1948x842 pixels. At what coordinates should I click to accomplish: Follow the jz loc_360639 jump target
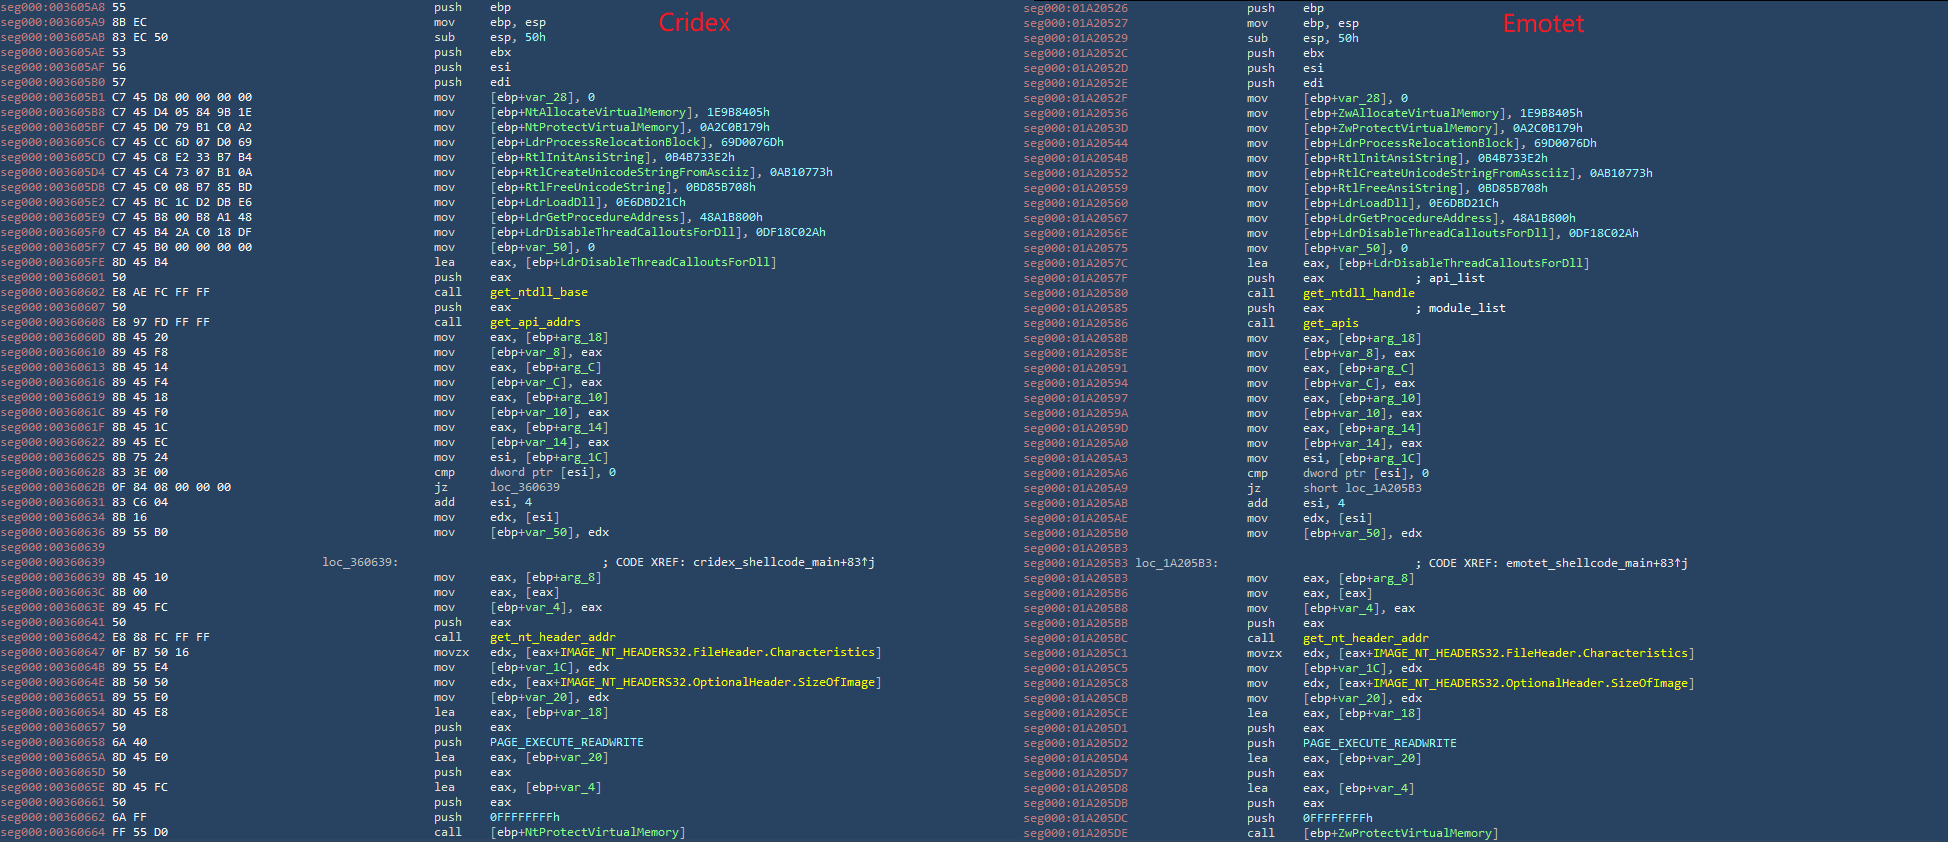point(524,487)
